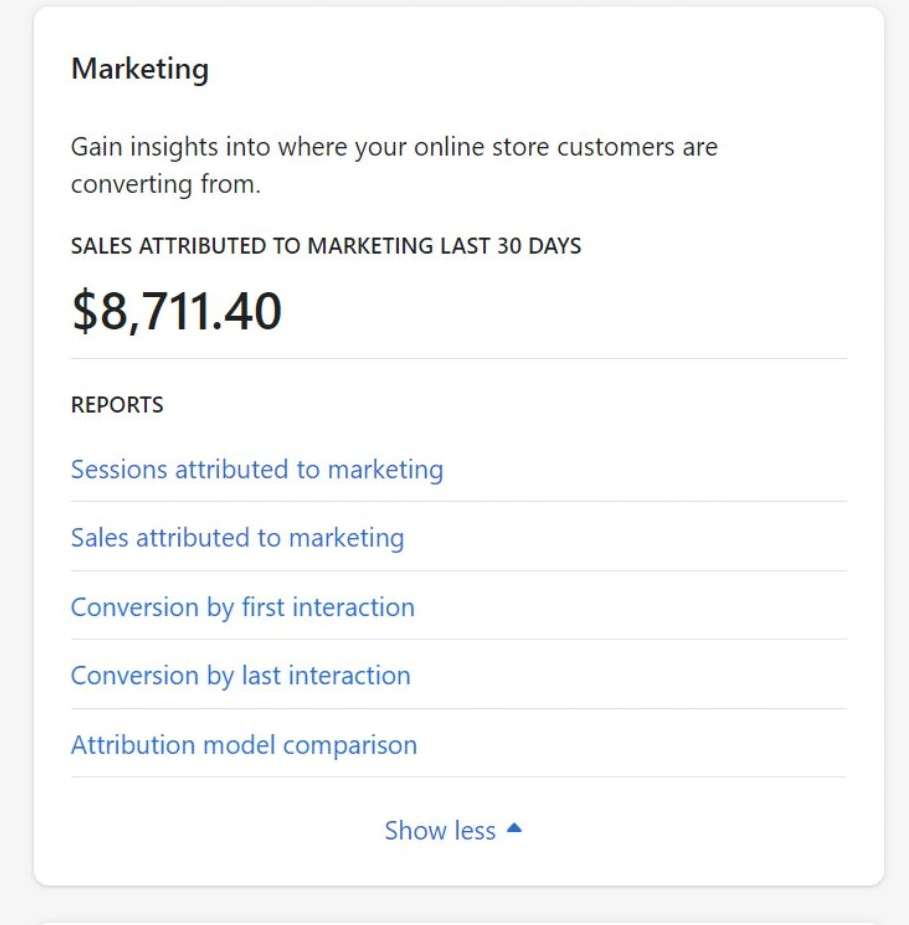Viewport: 909px width, 925px height.
Task: Open Sessions attributed to marketing report
Action: 257,470
